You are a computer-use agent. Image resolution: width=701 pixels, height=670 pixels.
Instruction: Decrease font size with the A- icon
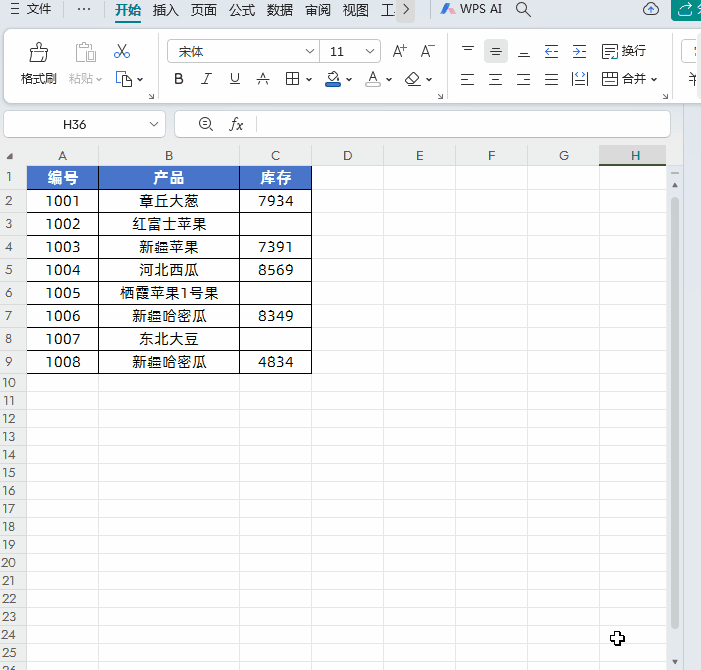(427, 51)
